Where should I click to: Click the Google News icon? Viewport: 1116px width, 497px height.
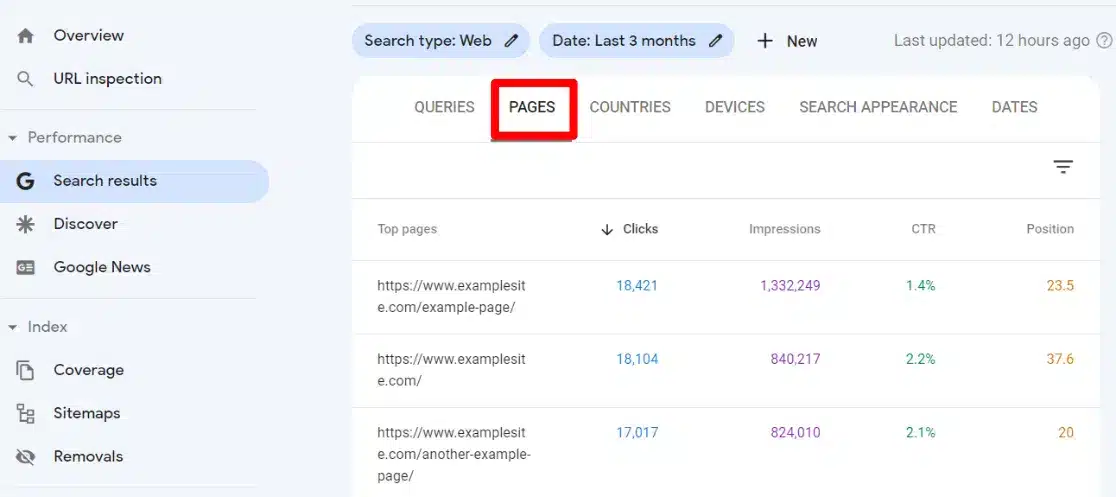[26, 268]
